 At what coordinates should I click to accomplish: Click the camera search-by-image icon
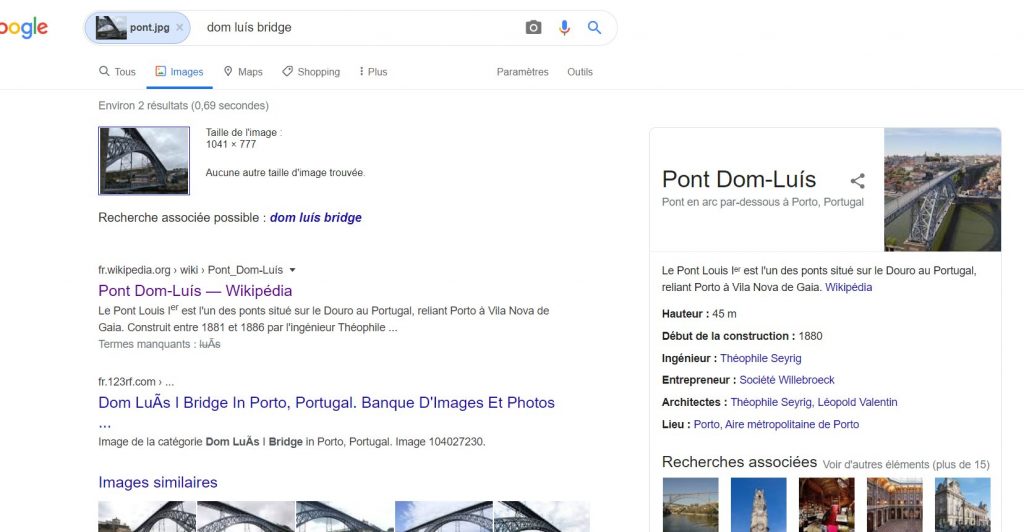coord(533,28)
